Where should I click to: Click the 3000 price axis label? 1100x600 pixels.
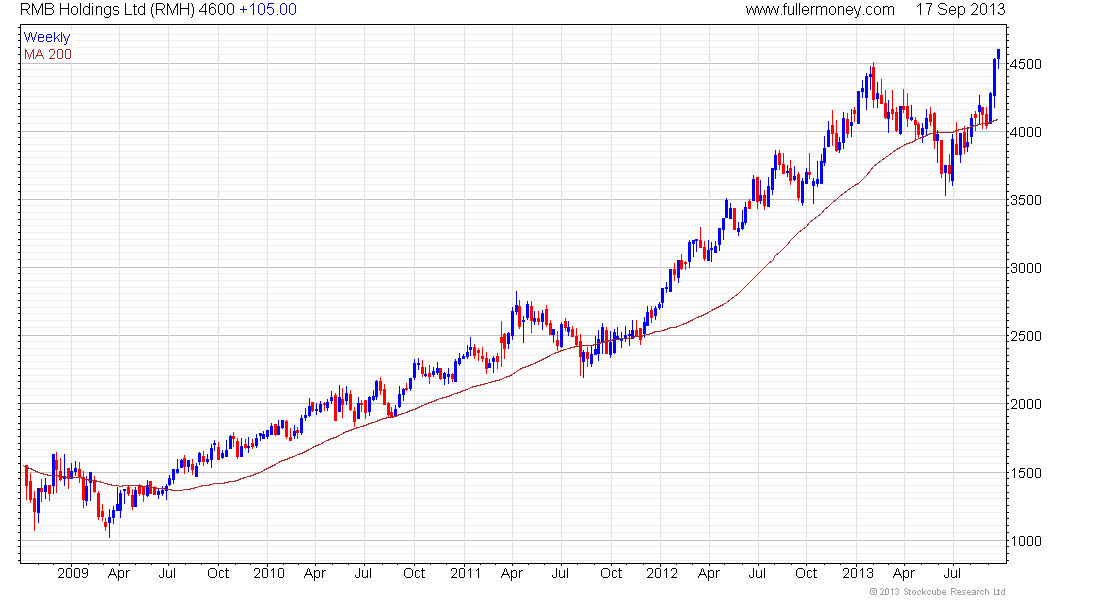click(x=1026, y=269)
